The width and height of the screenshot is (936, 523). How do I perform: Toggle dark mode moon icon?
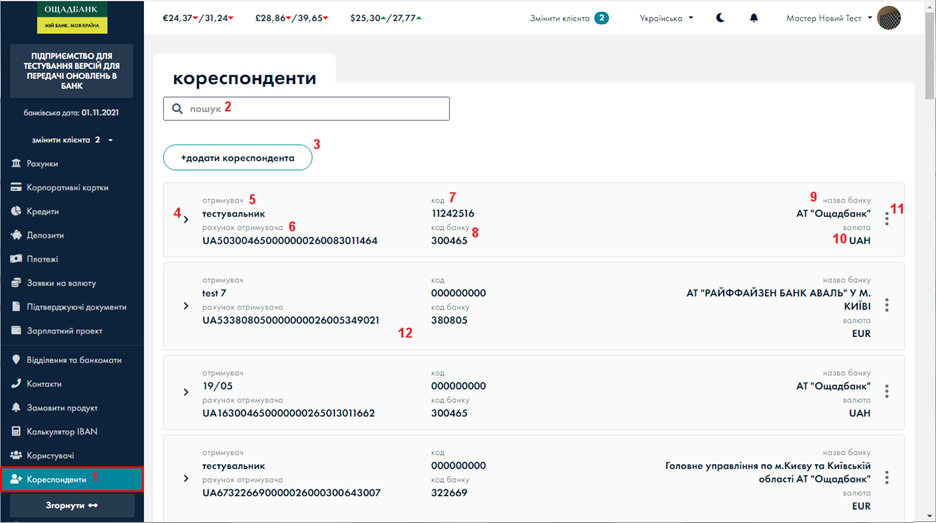click(x=722, y=18)
